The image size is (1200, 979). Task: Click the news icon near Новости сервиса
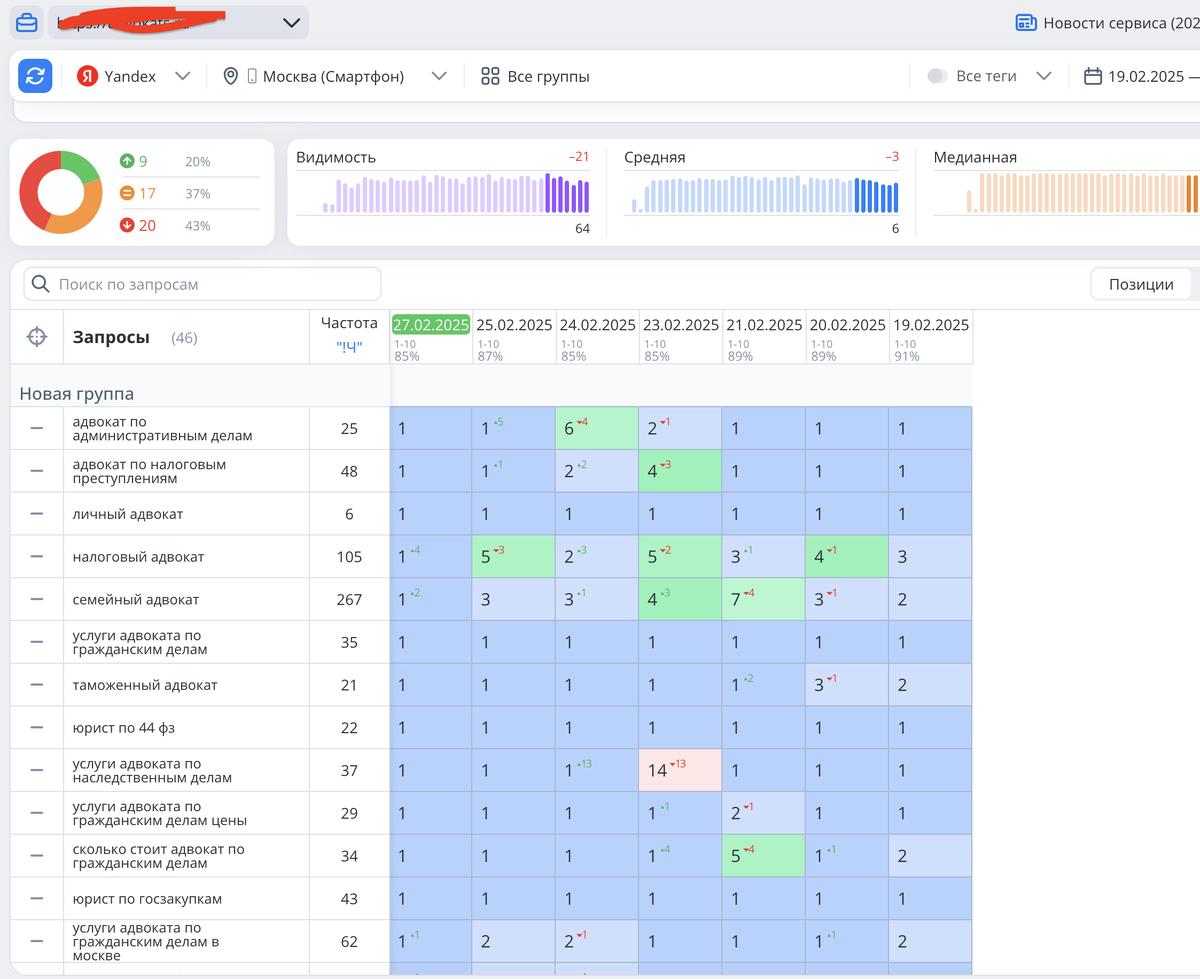tap(1025, 23)
